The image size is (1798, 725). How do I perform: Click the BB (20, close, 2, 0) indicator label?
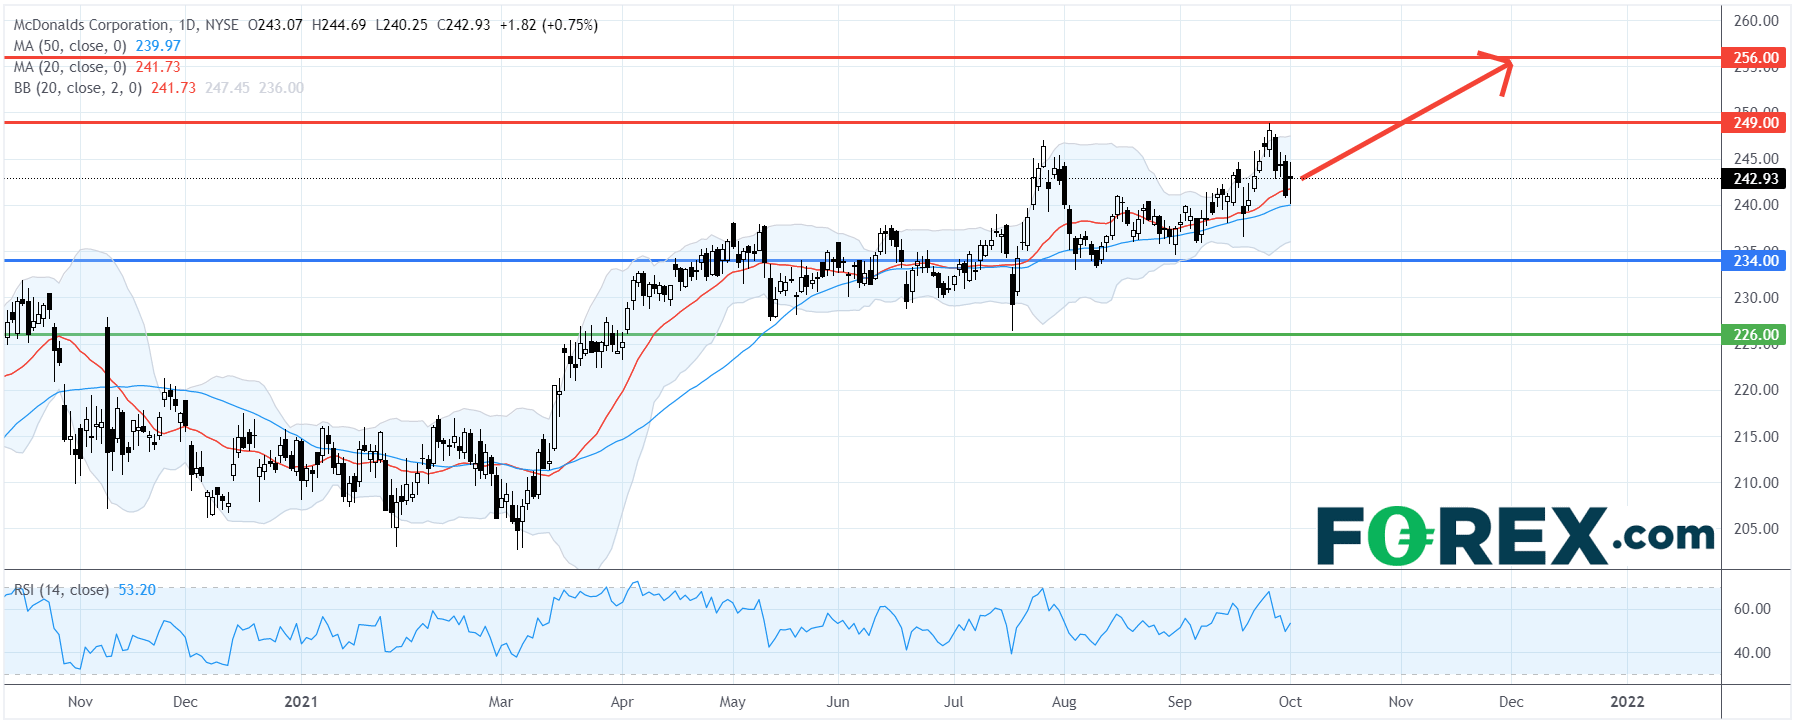(x=78, y=88)
